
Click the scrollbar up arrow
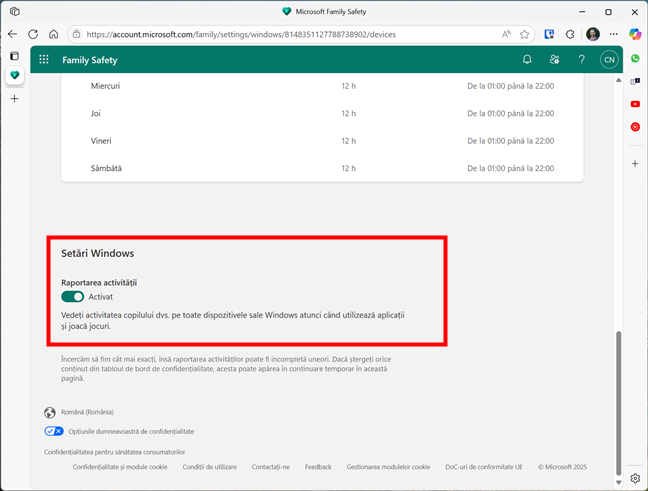pyautogui.click(x=619, y=80)
